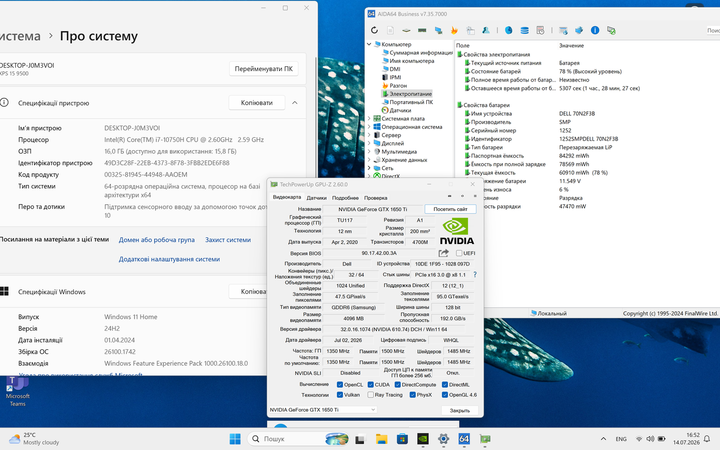The image size is (720, 450).
Task: Expand the Мультимедиа tree node
Action: 369,152
